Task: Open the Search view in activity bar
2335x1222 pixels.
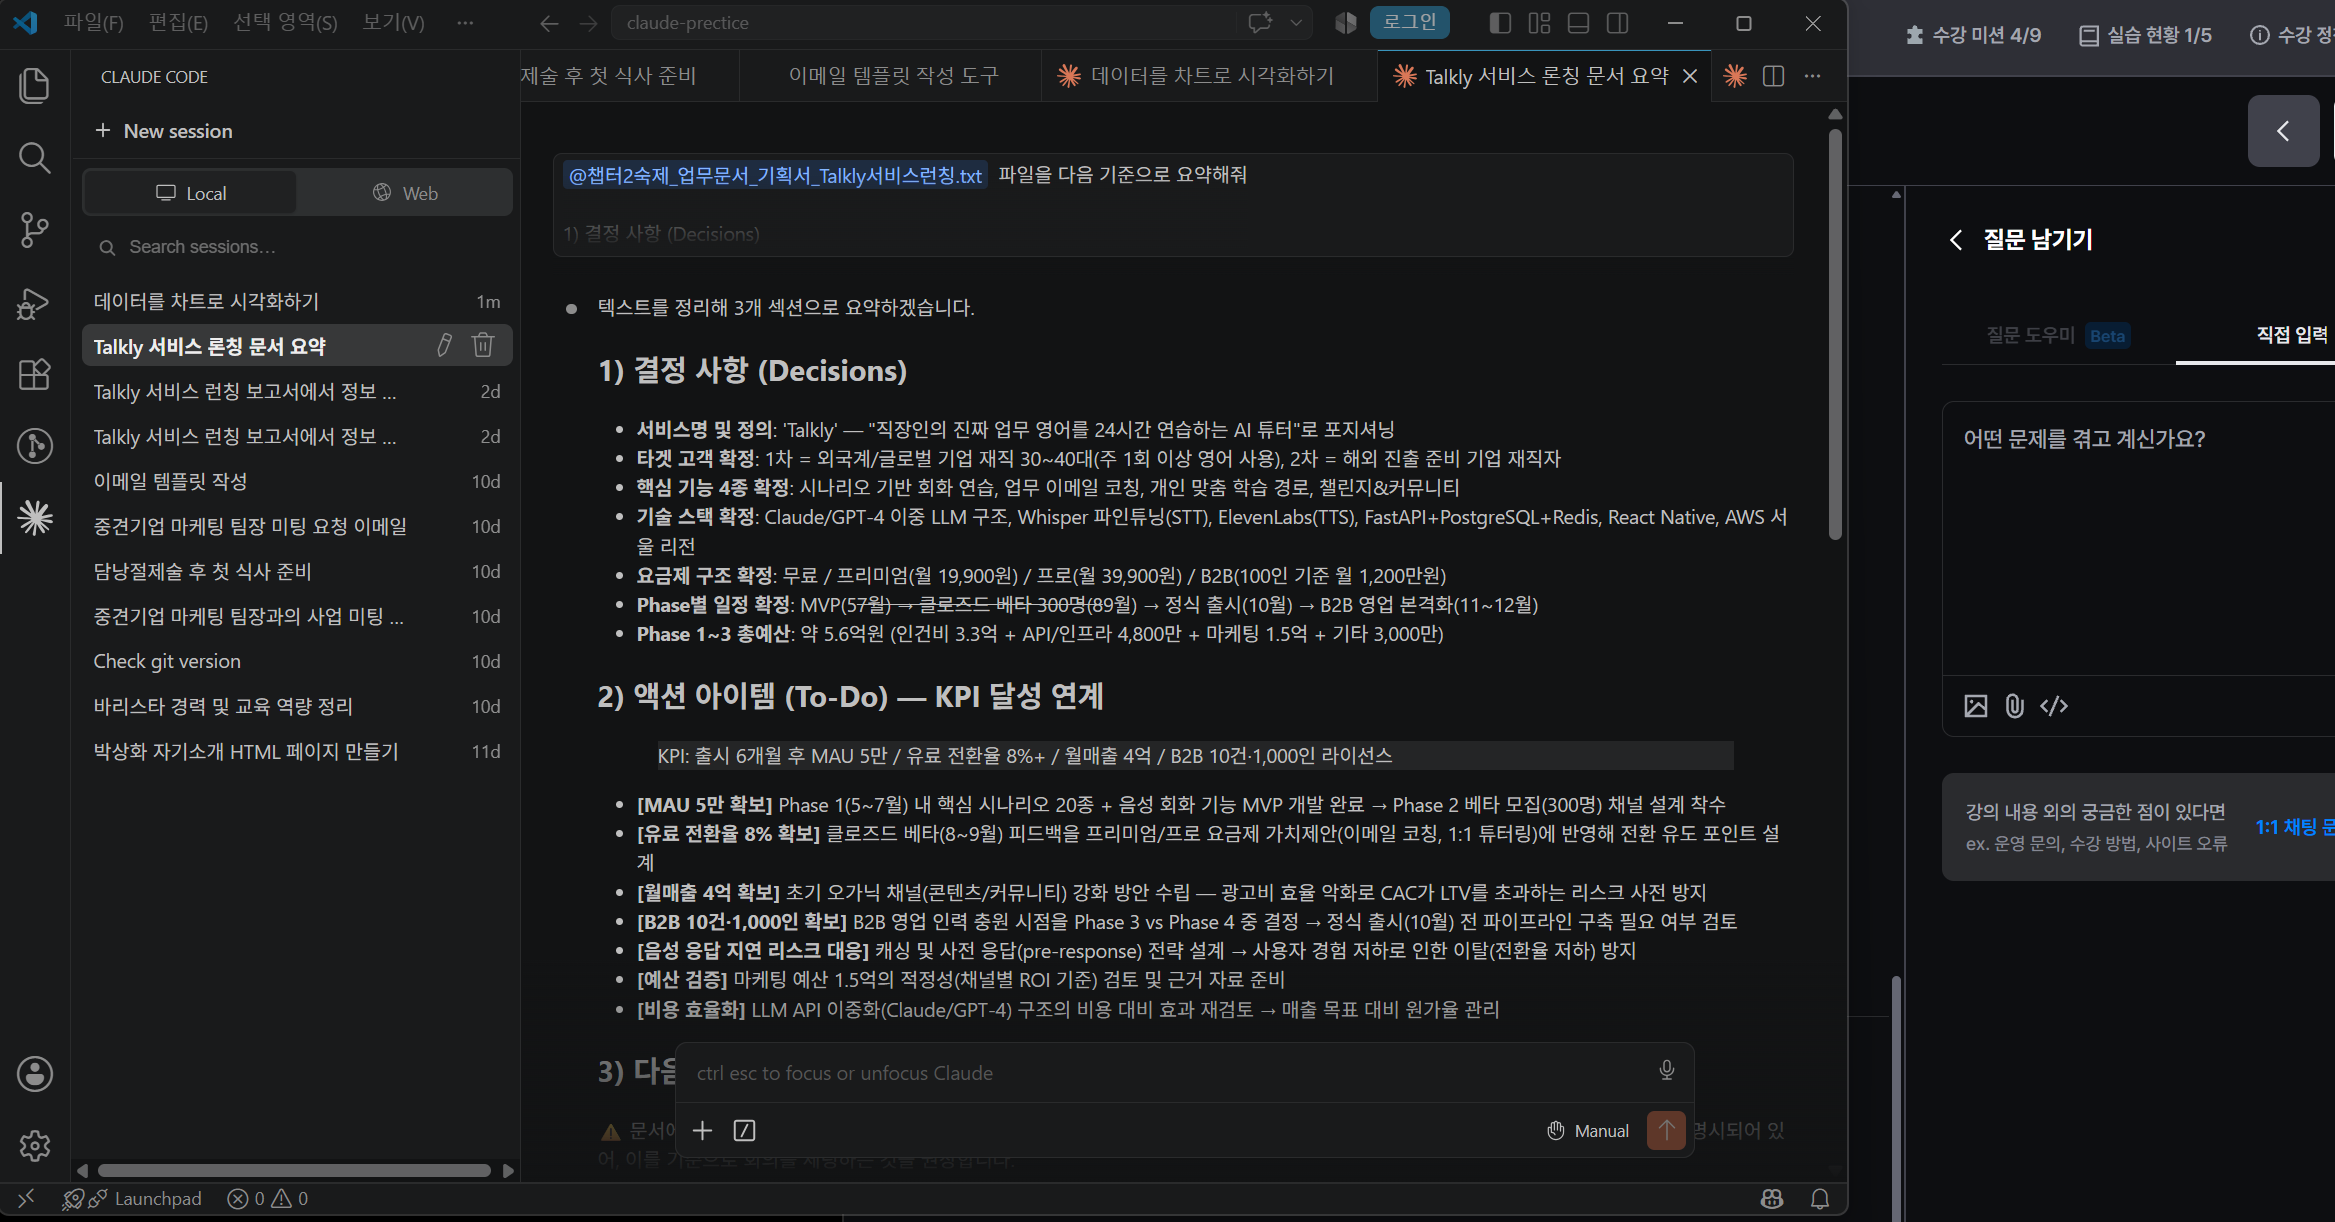Action: pyautogui.click(x=34, y=158)
